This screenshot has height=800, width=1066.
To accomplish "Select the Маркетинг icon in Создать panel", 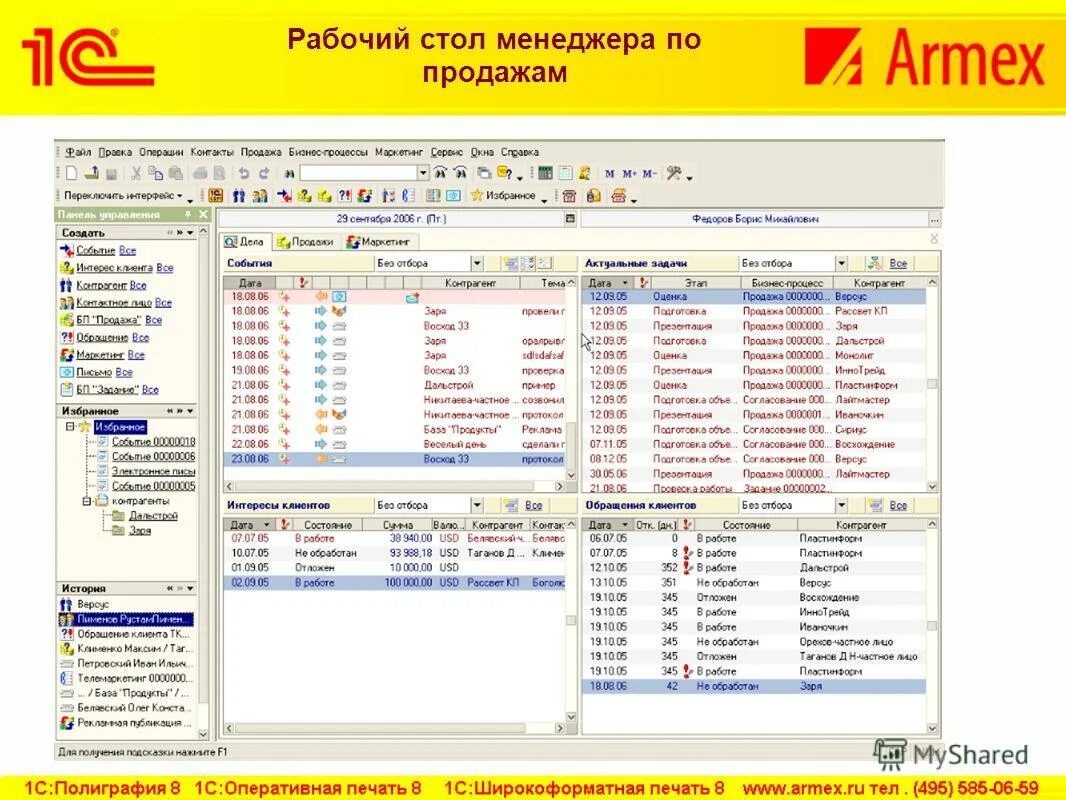I will pyautogui.click(x=66, y=352).
